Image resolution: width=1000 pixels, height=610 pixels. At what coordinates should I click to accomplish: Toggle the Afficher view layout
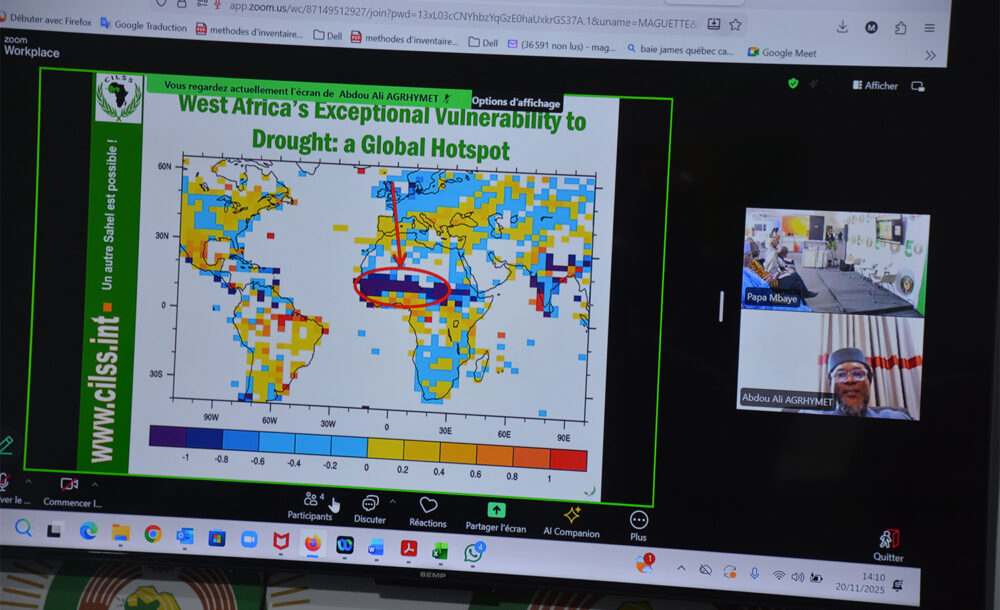point(875,86)
